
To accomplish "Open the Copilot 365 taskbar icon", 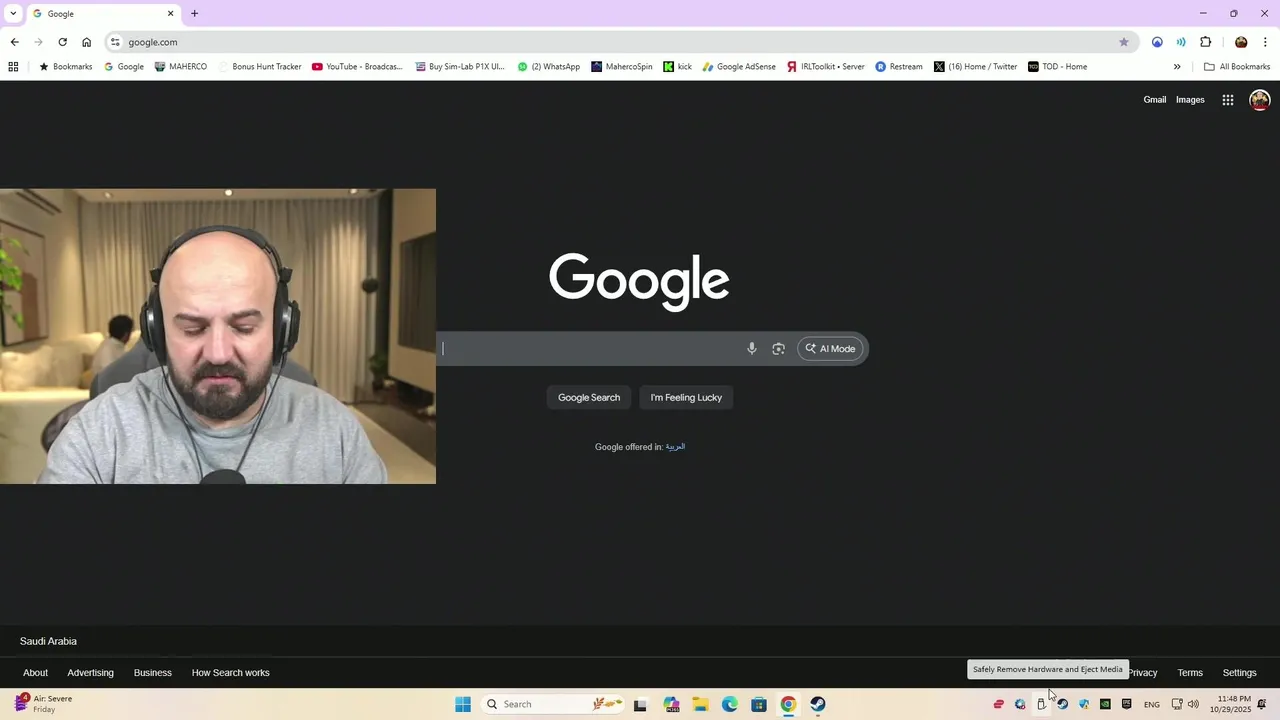I will coord(671,704).
